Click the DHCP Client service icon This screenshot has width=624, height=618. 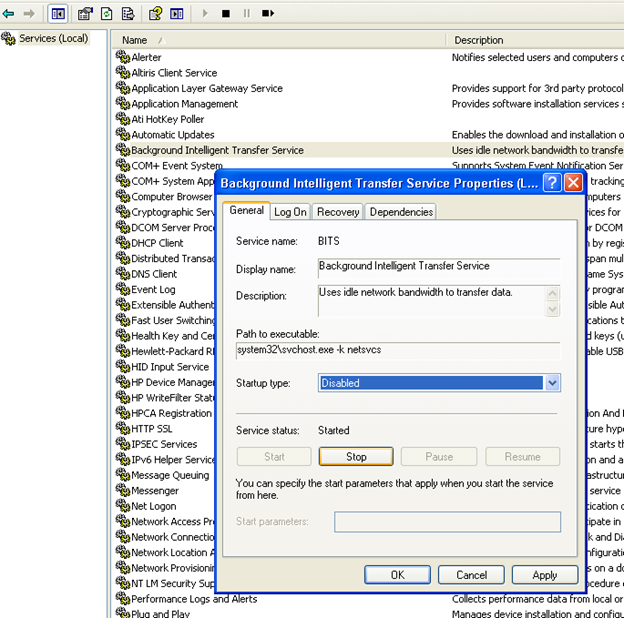click(123, 242)
